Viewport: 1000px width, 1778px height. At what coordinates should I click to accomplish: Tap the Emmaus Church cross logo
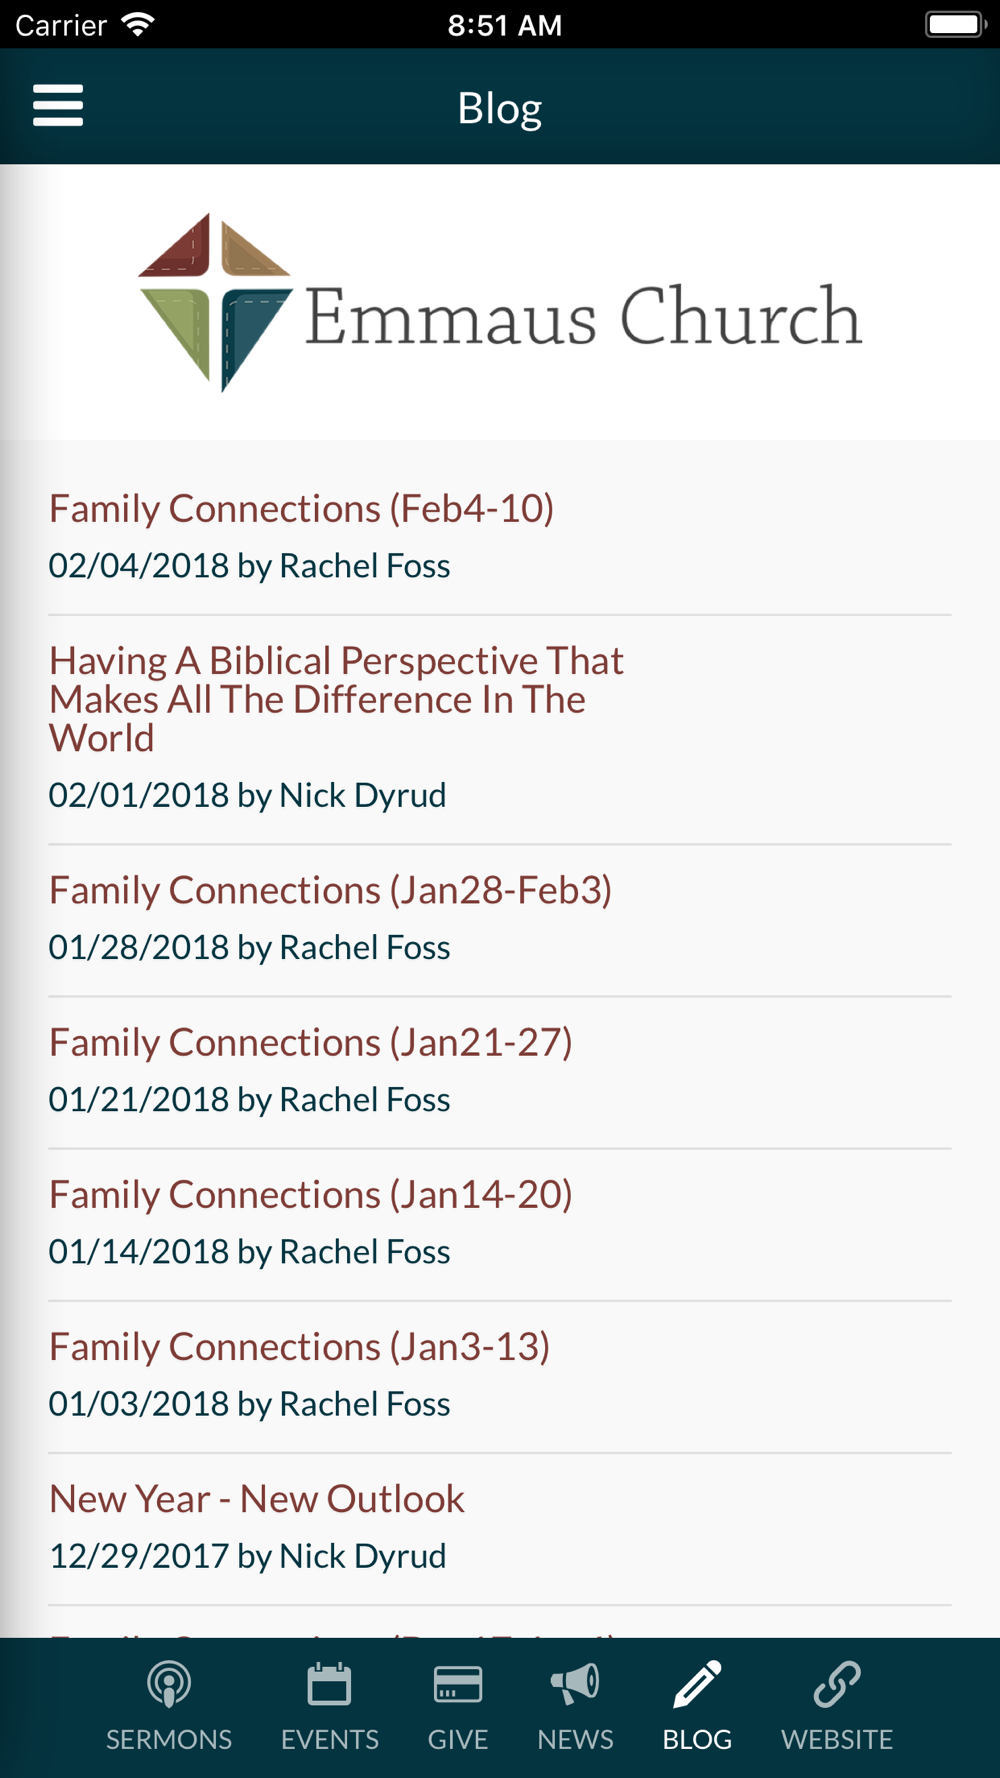tap(215, 302)
